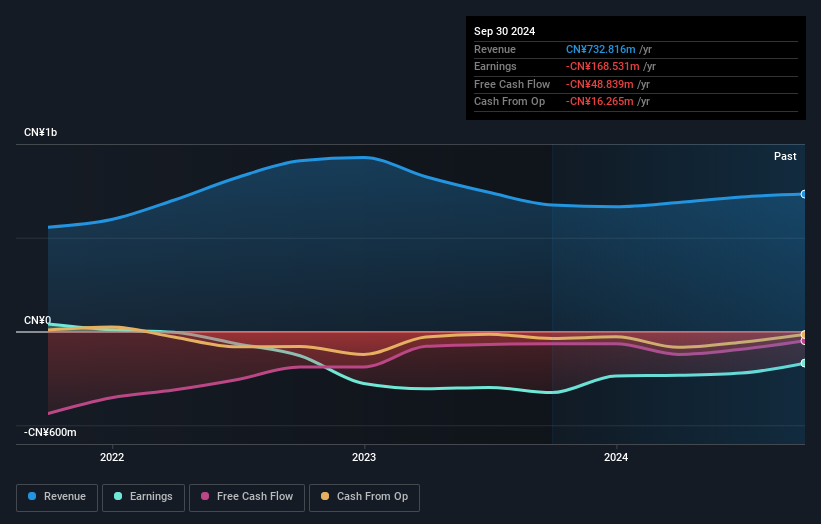The height and width of the screenshot is (524, 821).
Task: Click the -CN¥600m y-axis label
Action: click(x=50, y=432)
